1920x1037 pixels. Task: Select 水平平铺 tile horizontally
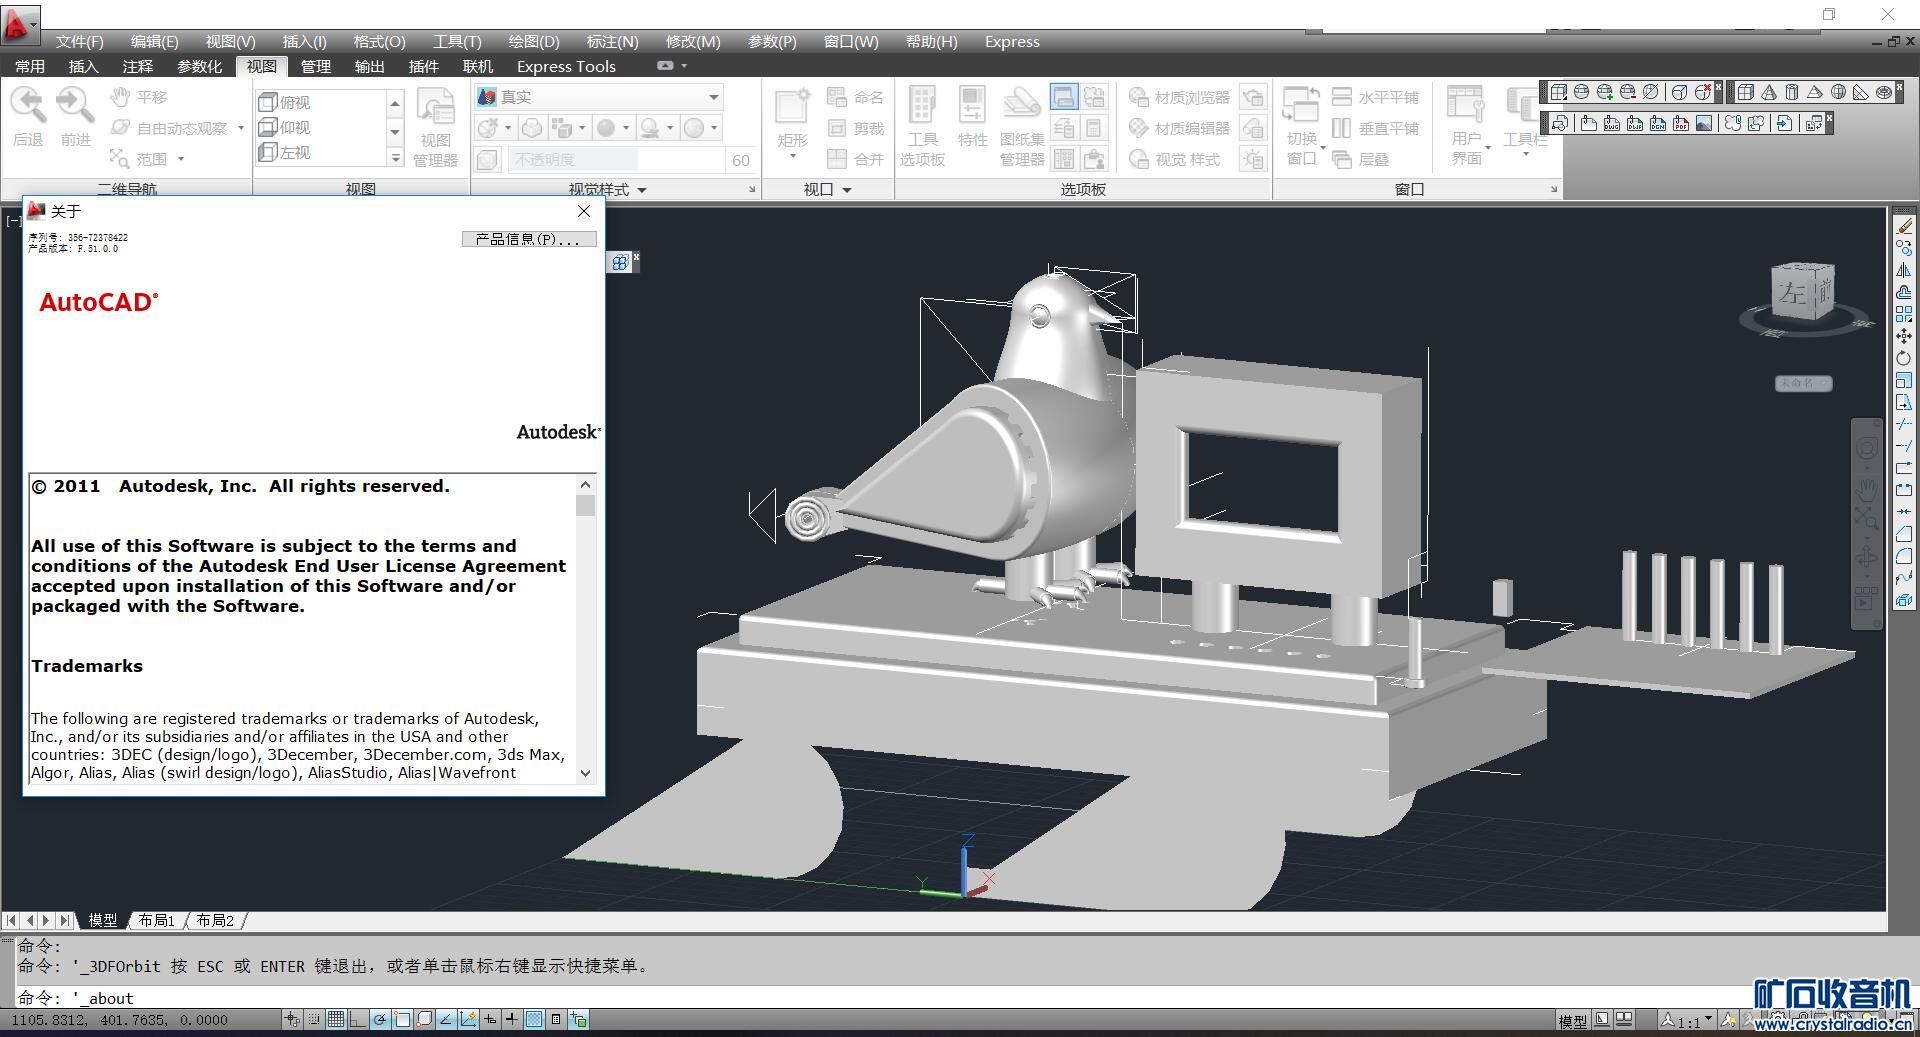[x=1376, y=97]
